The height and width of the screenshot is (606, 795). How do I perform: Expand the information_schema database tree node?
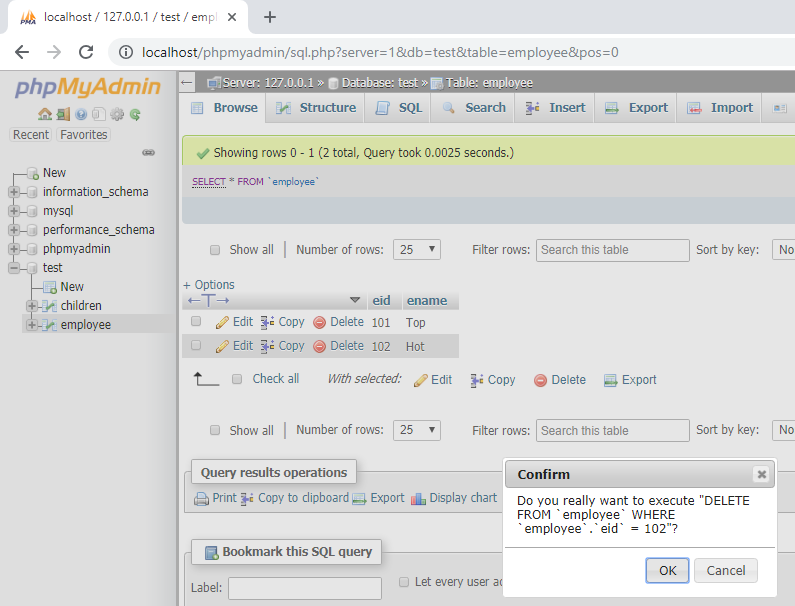point(14,192)
